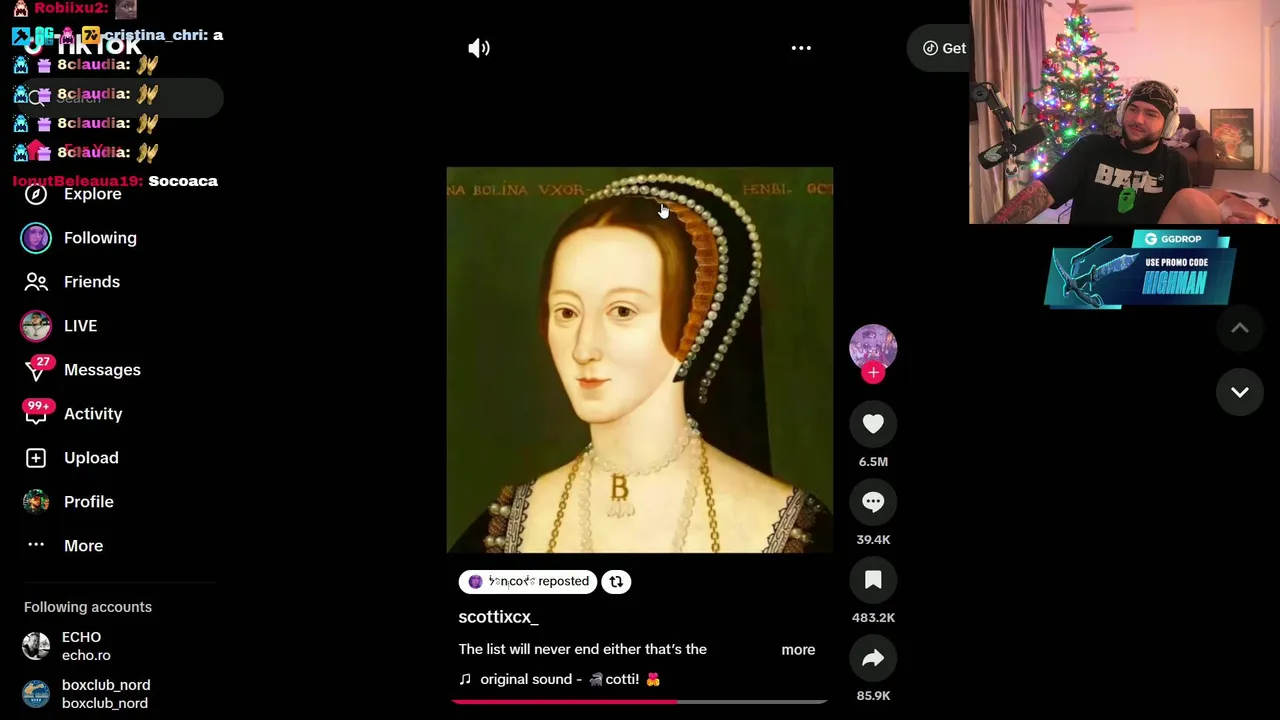Click the 483.2K saves count
Image resolution: width=1280 pixels, height=720 pixels.
point(873,618)
